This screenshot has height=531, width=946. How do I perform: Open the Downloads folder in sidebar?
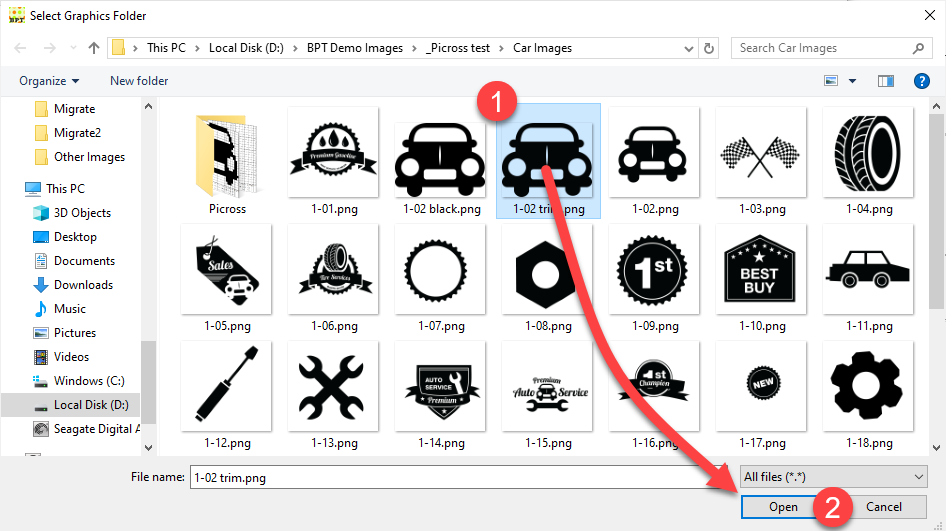pos(83,285)
